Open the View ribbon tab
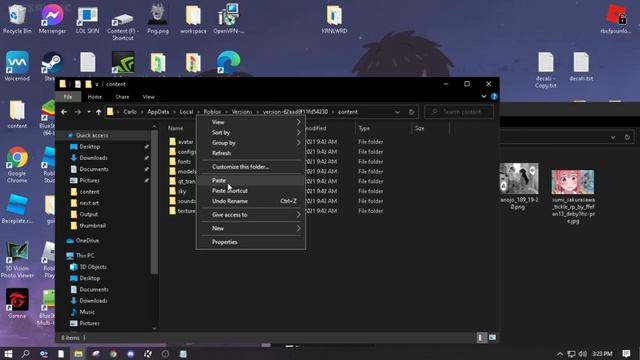 pos(149,97)
